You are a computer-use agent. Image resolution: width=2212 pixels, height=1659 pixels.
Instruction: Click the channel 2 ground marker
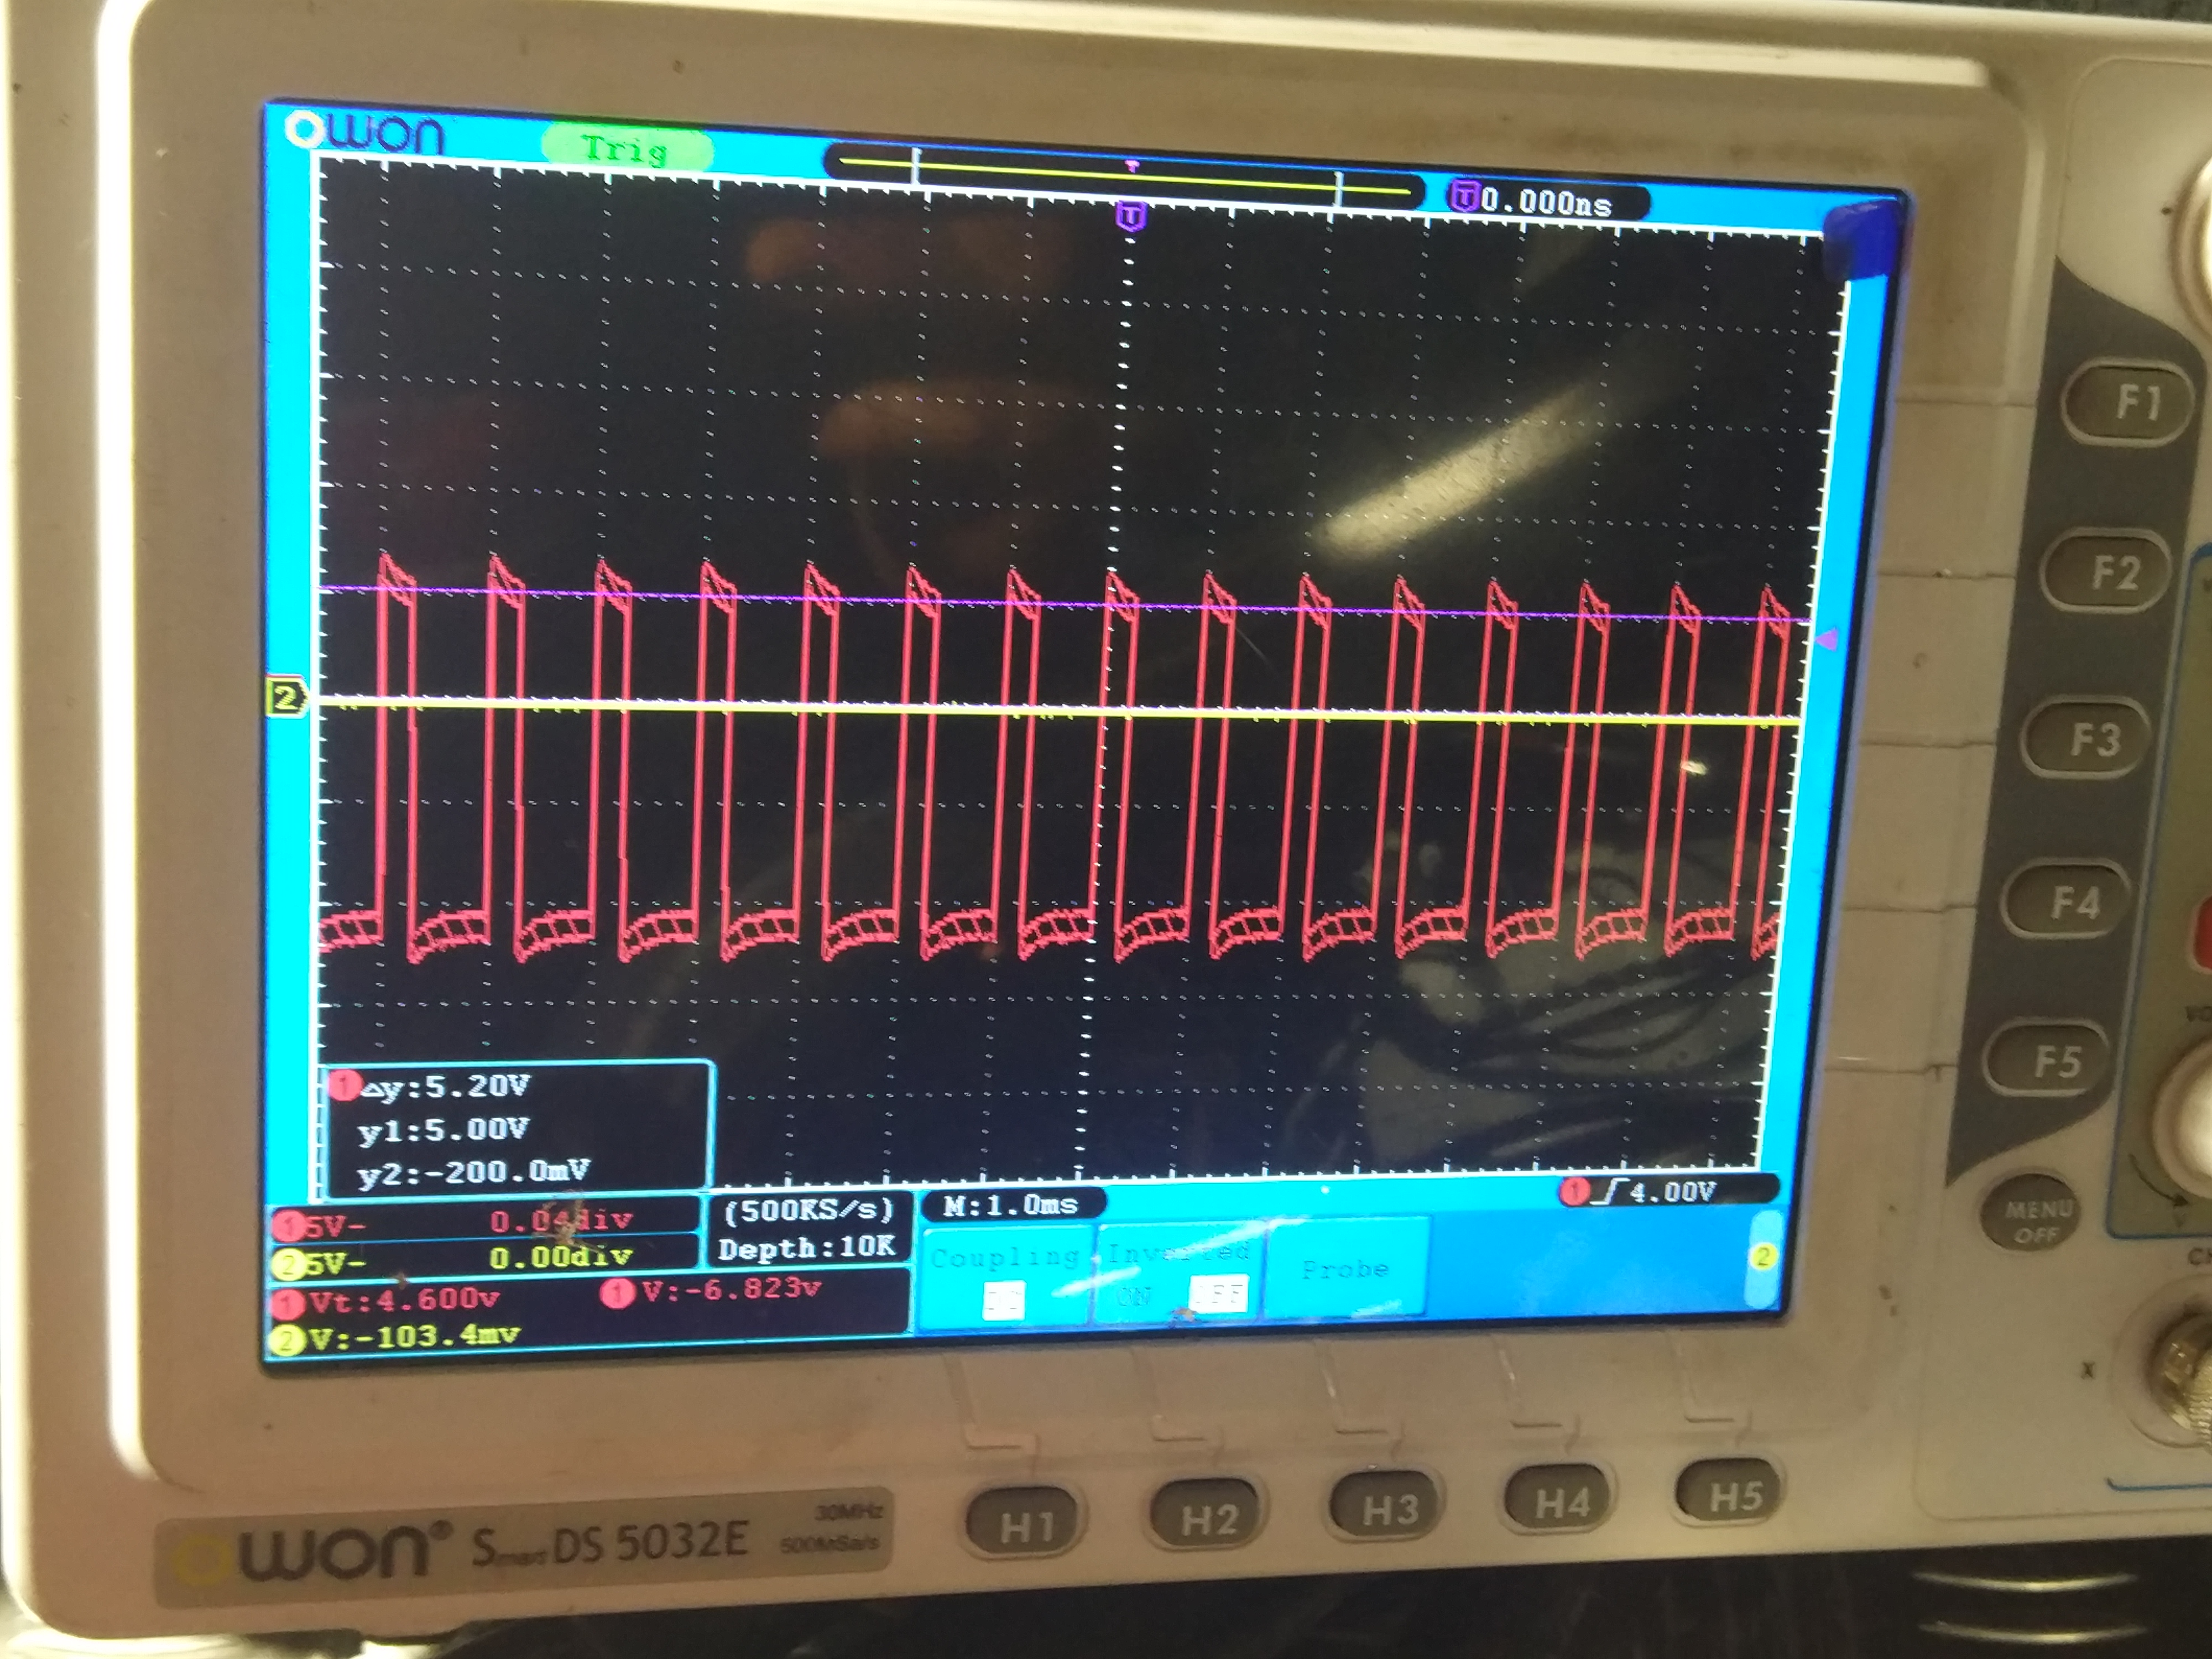point(287,697)
